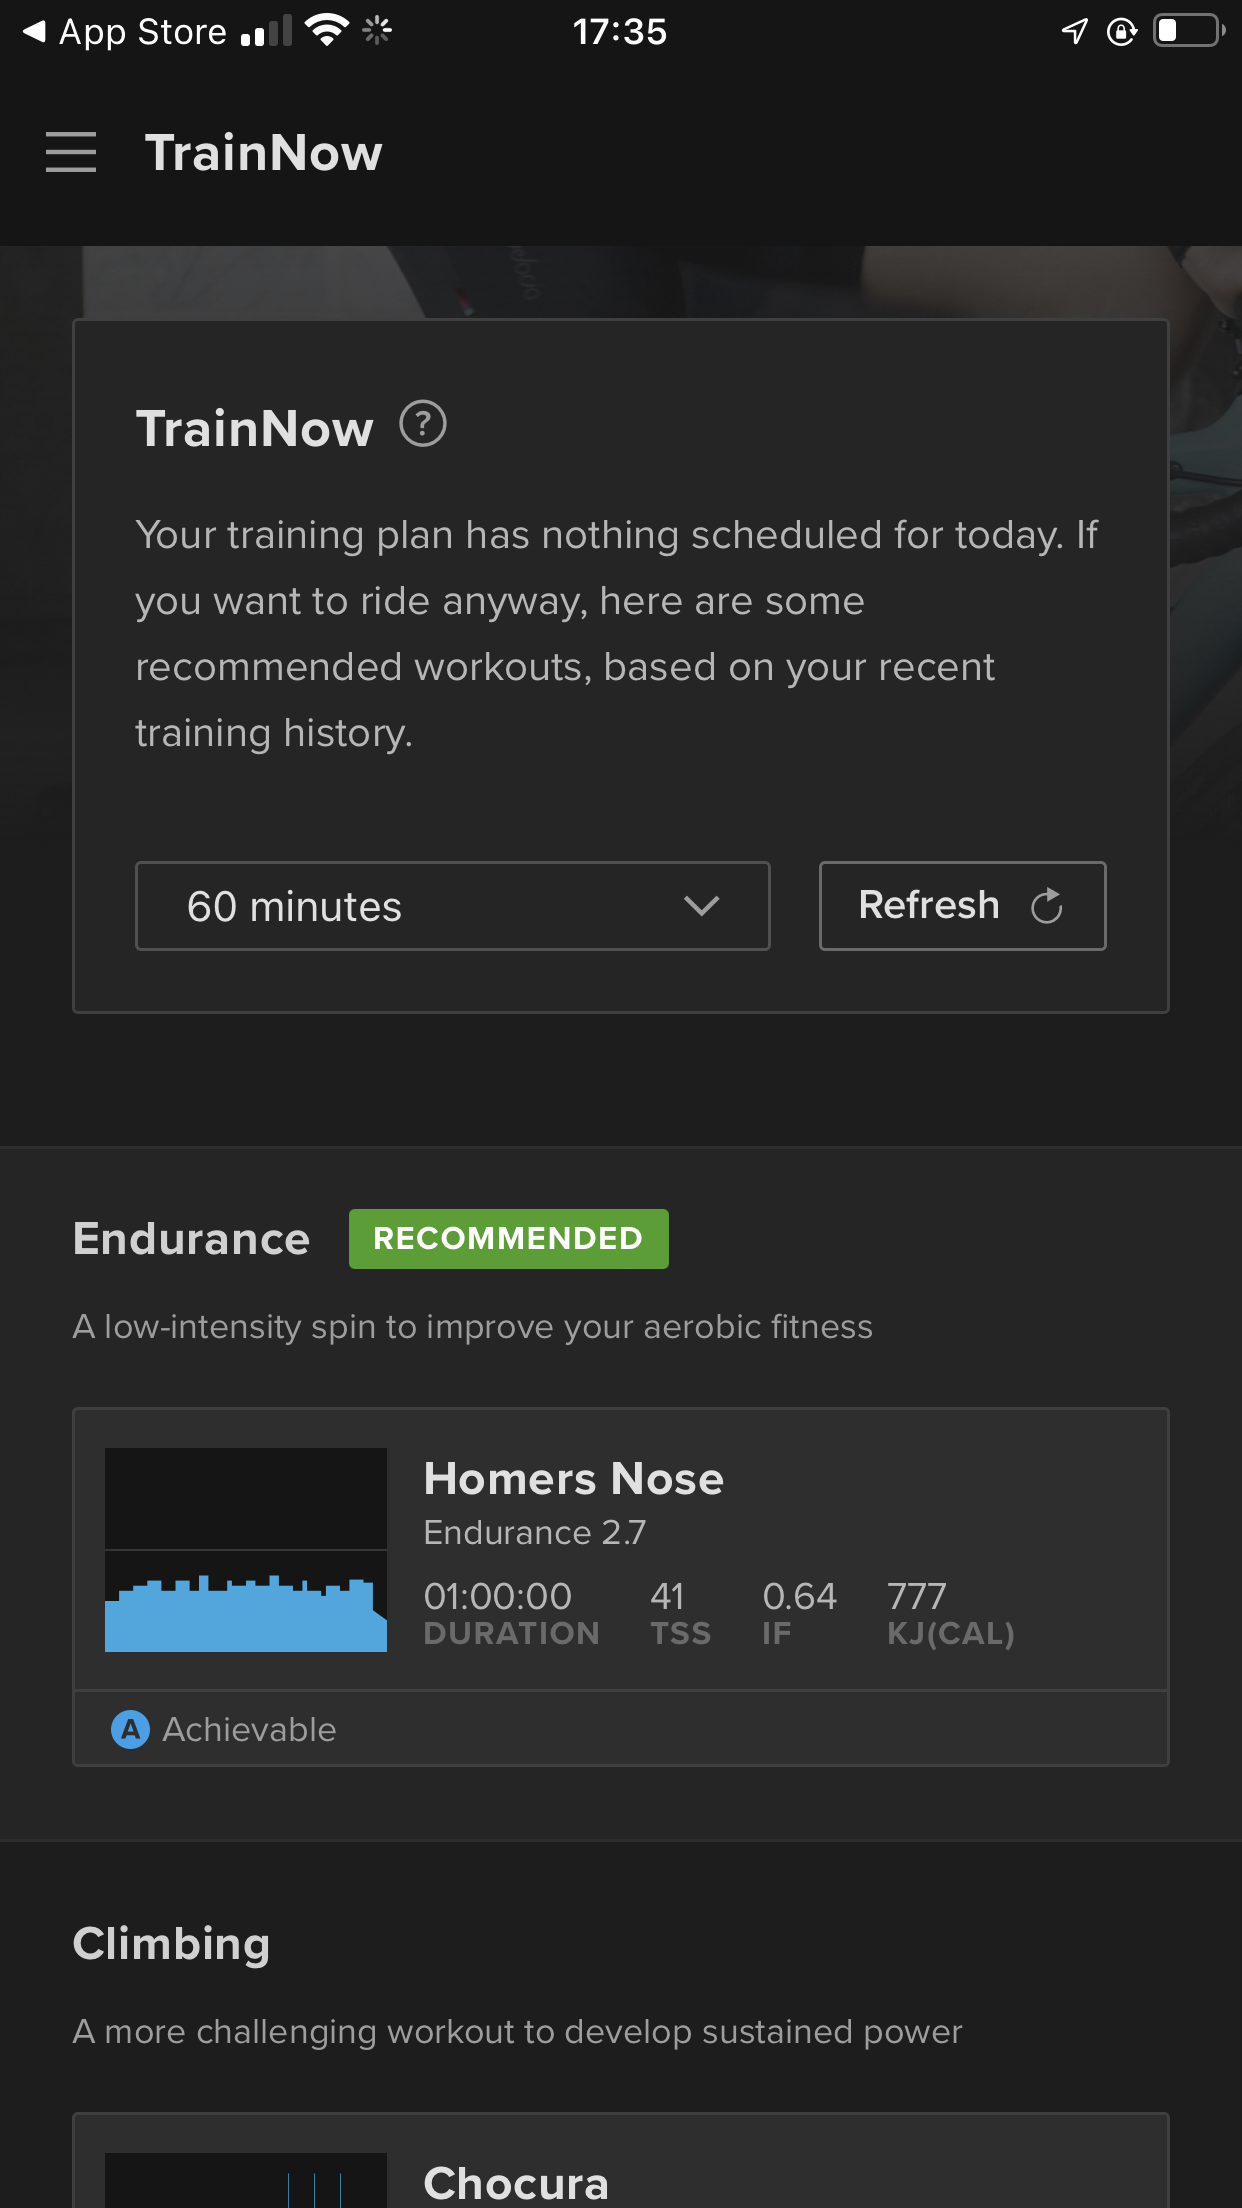1242x2208 pixels.
Task: Tap the location arrow status icon
Action: point(1074,31)
